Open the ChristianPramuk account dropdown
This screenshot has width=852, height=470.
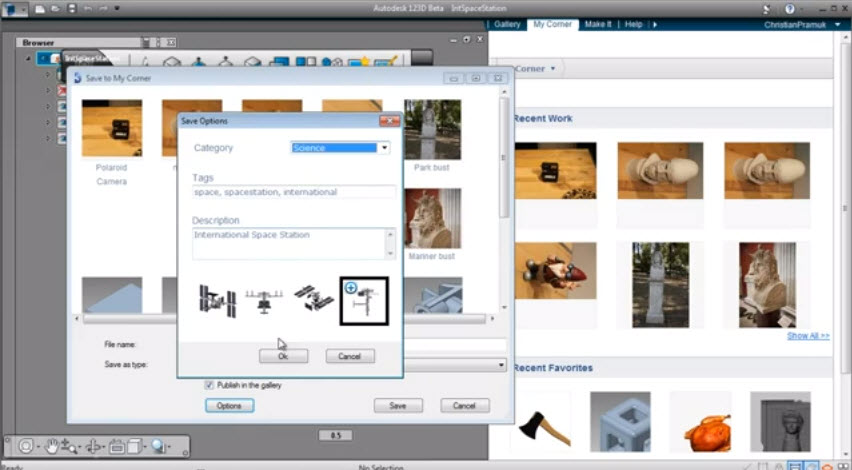(837, 25)
